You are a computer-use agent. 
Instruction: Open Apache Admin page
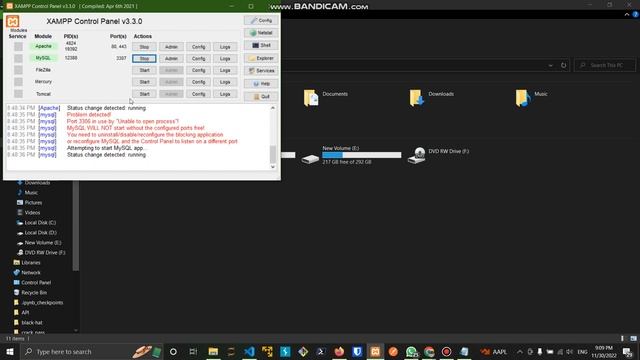pyautogui.click(x=171, y=47)
